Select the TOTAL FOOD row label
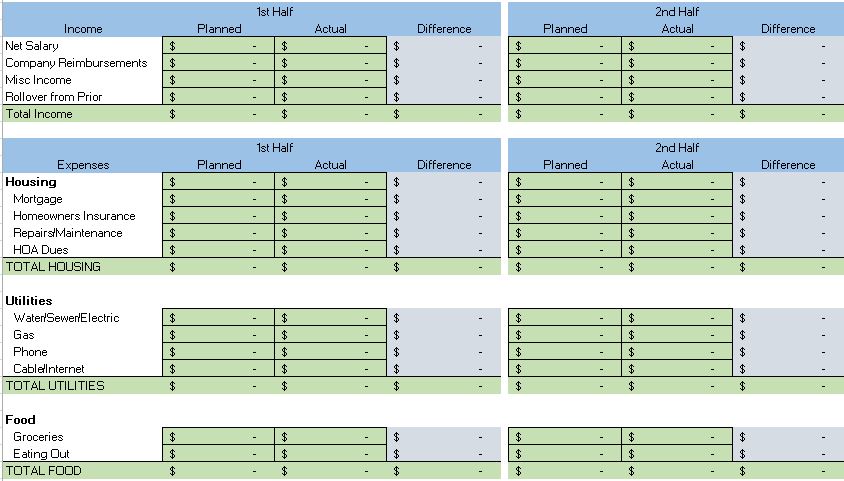This screenshot has width=844, height=481. 44,471
